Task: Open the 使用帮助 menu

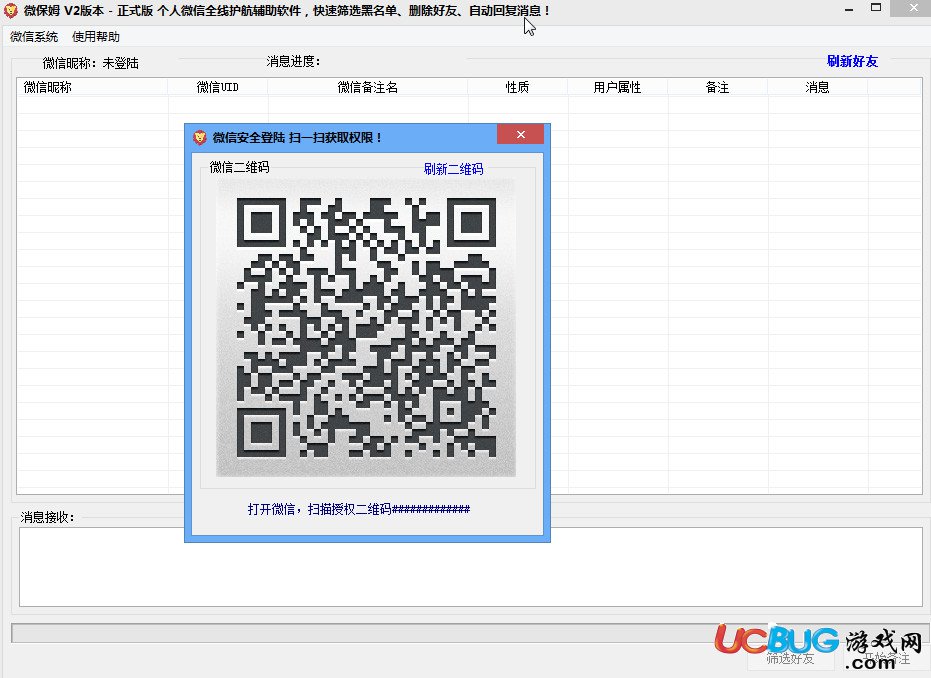Action: tap(96, 37)
